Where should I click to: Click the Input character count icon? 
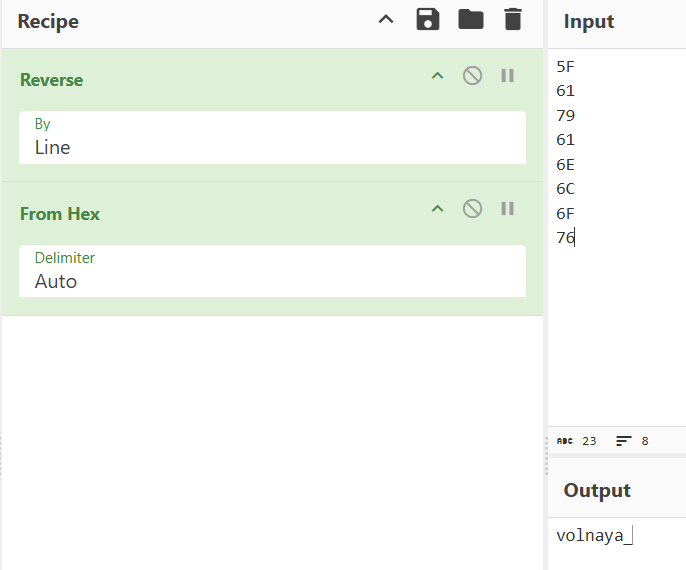pyautogui.click(x=565, y=441)
